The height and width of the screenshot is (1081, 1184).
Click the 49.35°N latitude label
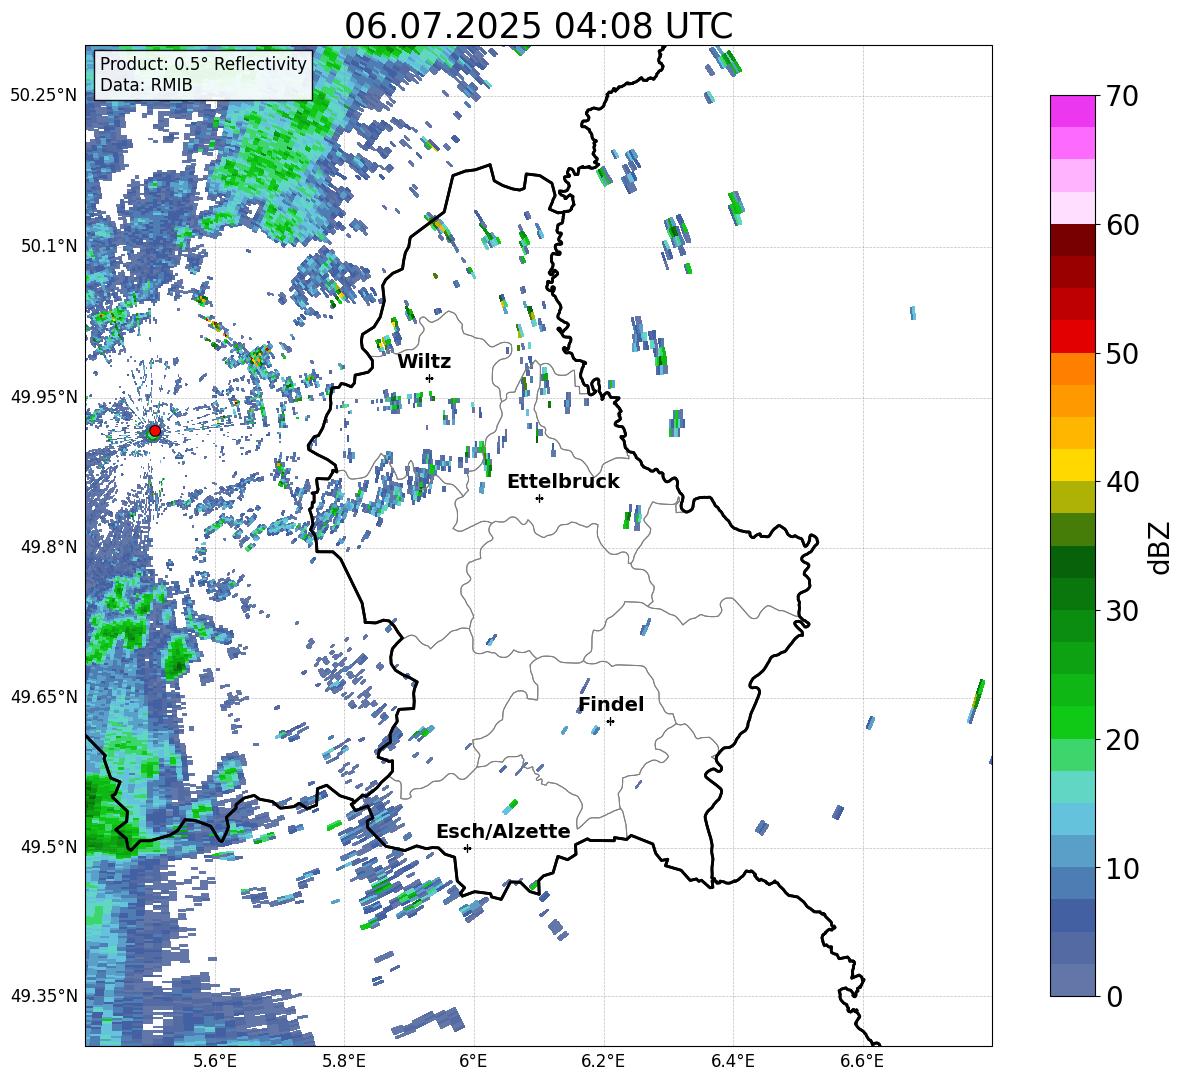pyautogui.click(x=44, y=996)
